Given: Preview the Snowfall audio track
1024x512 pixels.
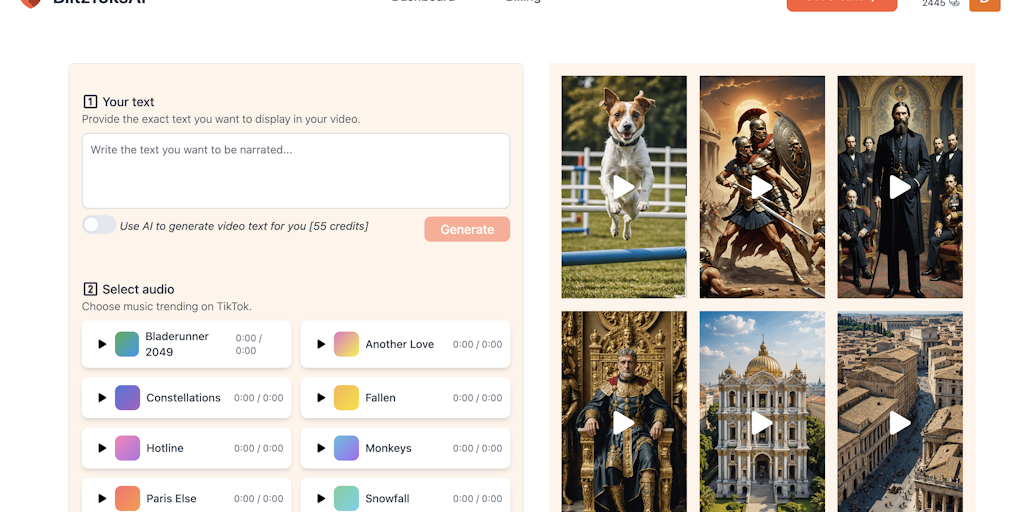Looking at the screenshot, I should 321,498.
